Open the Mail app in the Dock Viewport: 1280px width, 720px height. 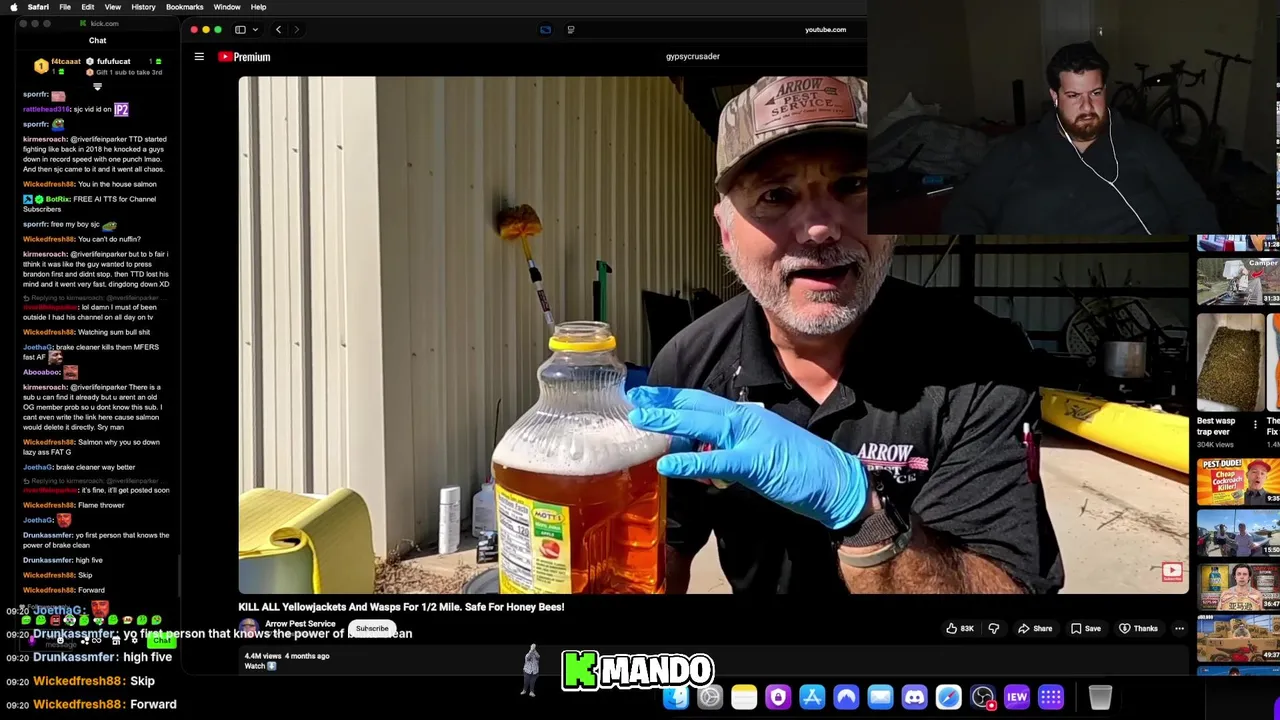pyautogui.click(x=880, y=697)
